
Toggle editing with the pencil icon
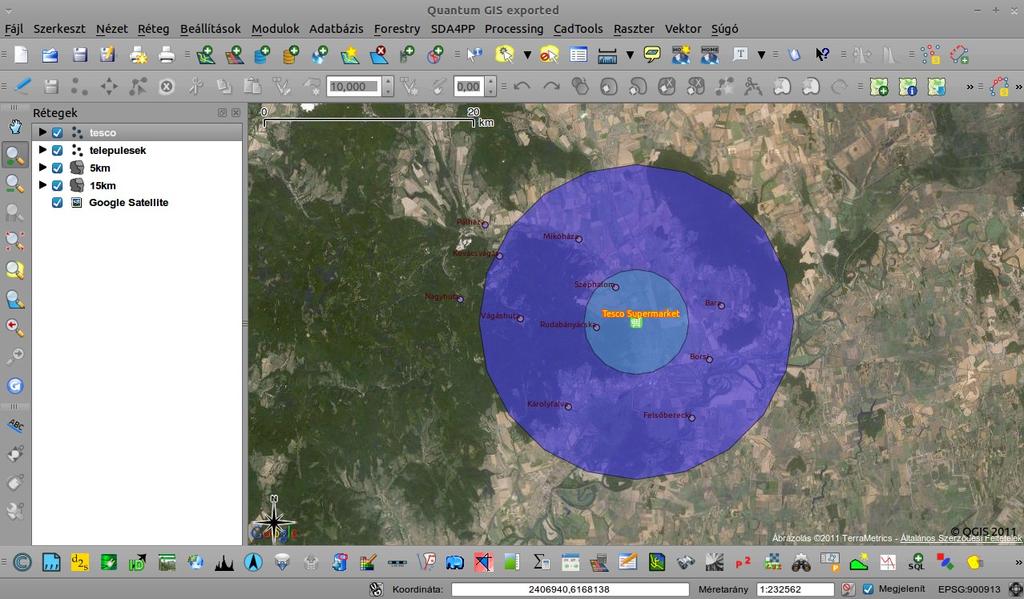click(23, 86)
